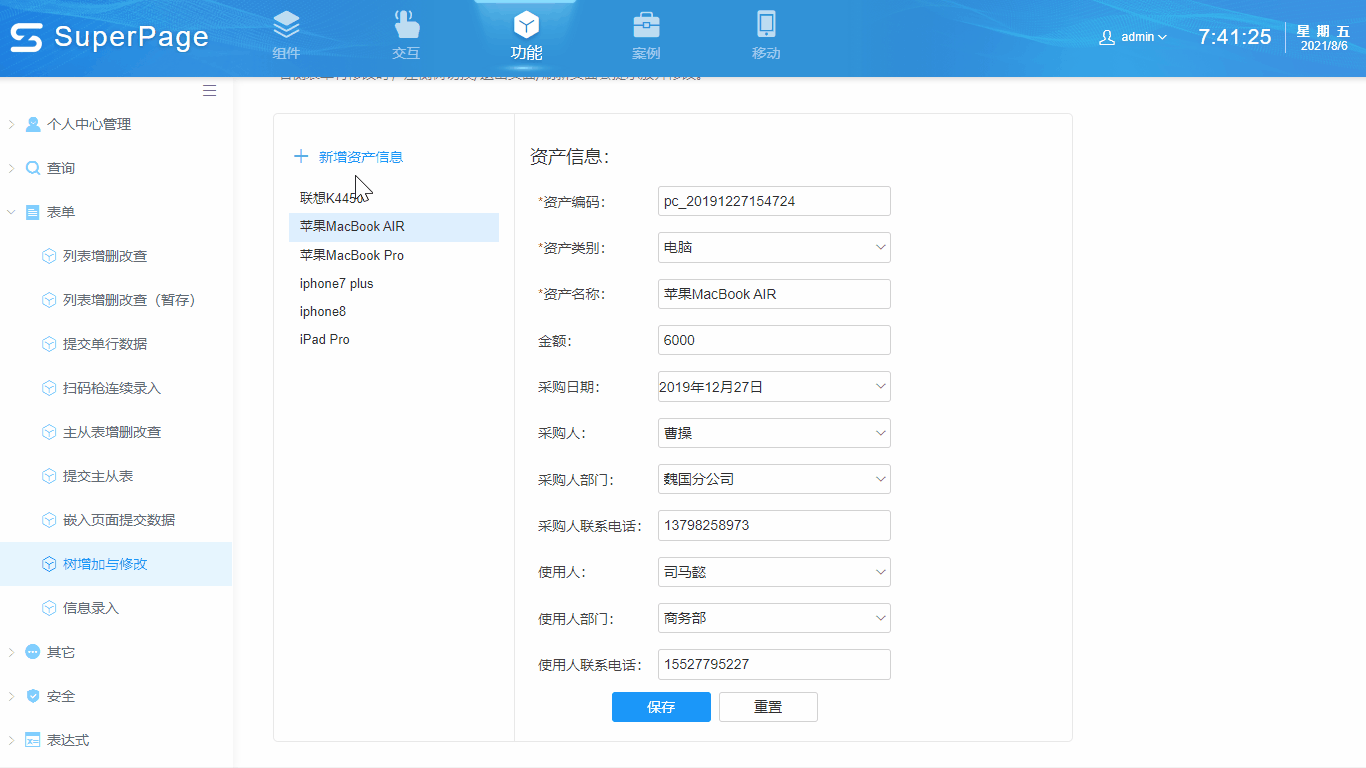The image size is (1366, 768).
Task: Click the admin user icon
Action: click(1107, 37)
